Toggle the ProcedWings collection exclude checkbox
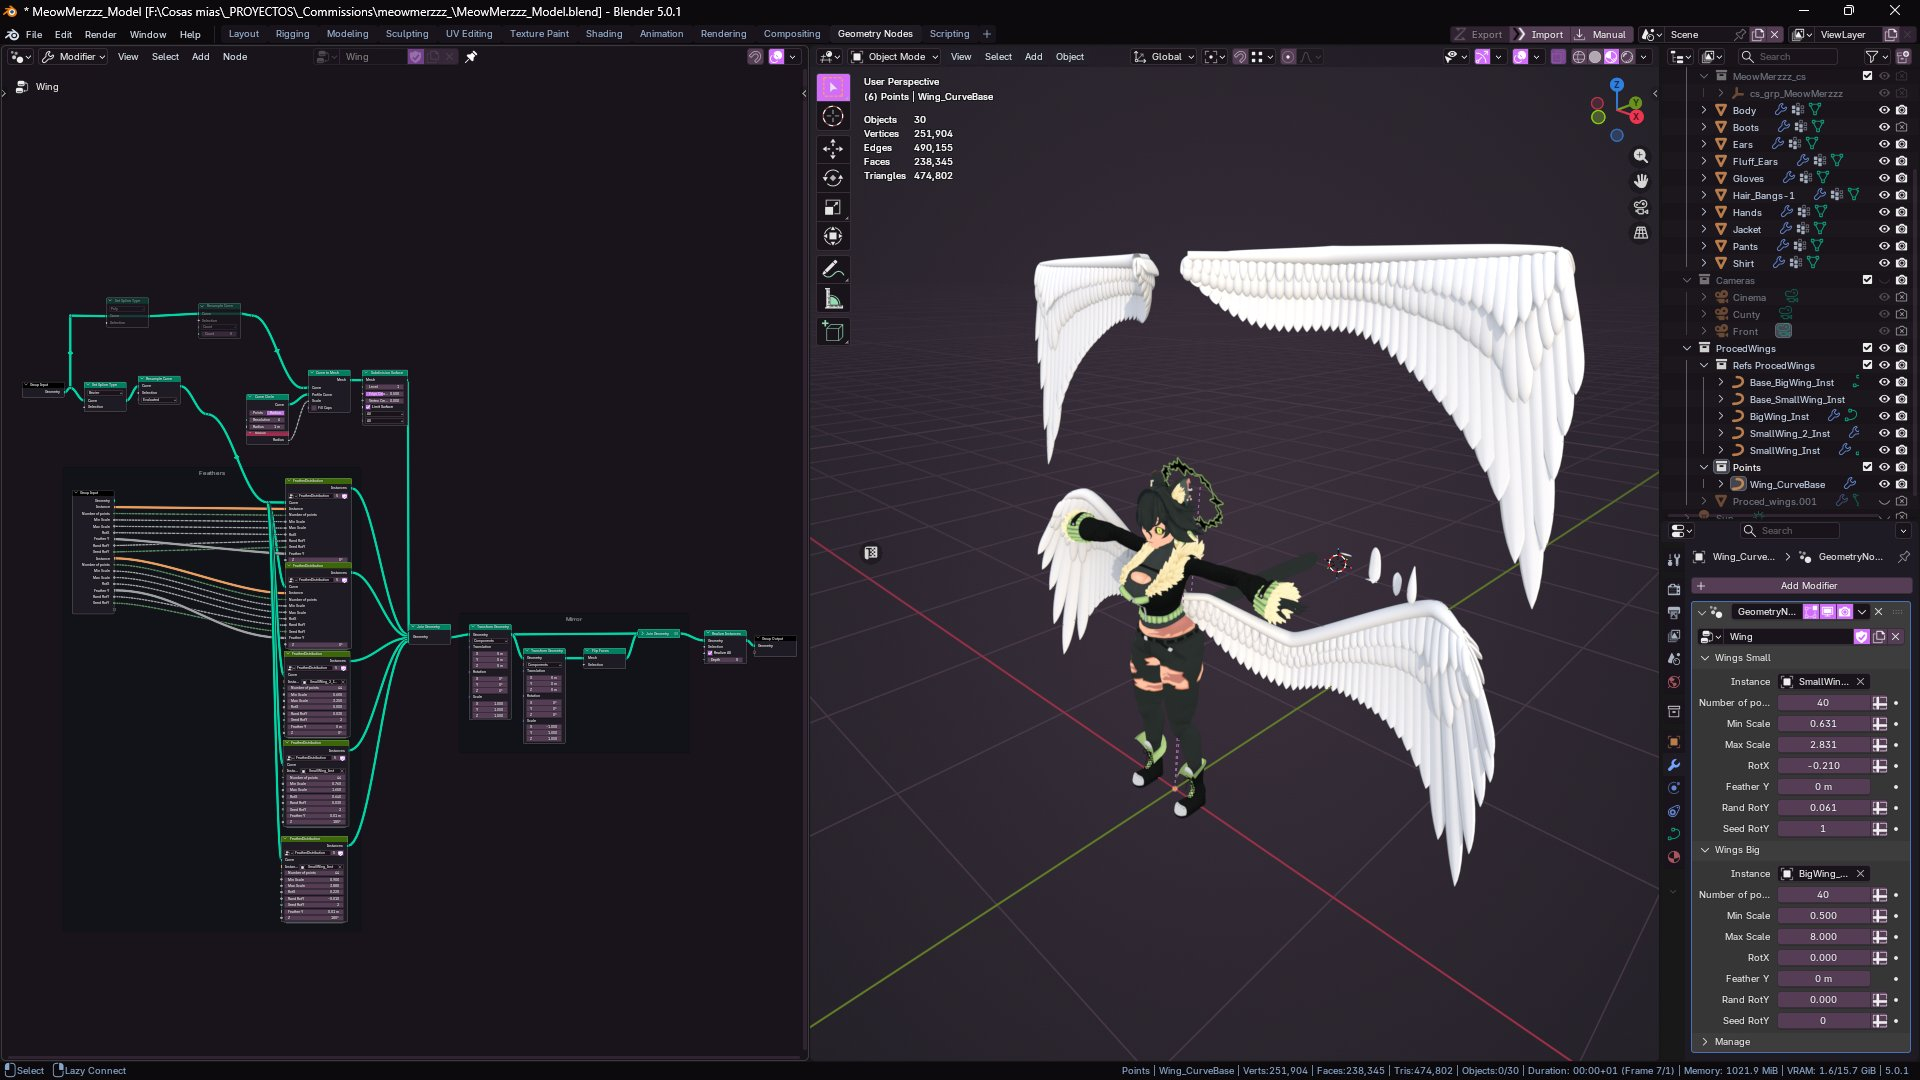This screenshot has width=1920, height=1080. pos(1867,348)
